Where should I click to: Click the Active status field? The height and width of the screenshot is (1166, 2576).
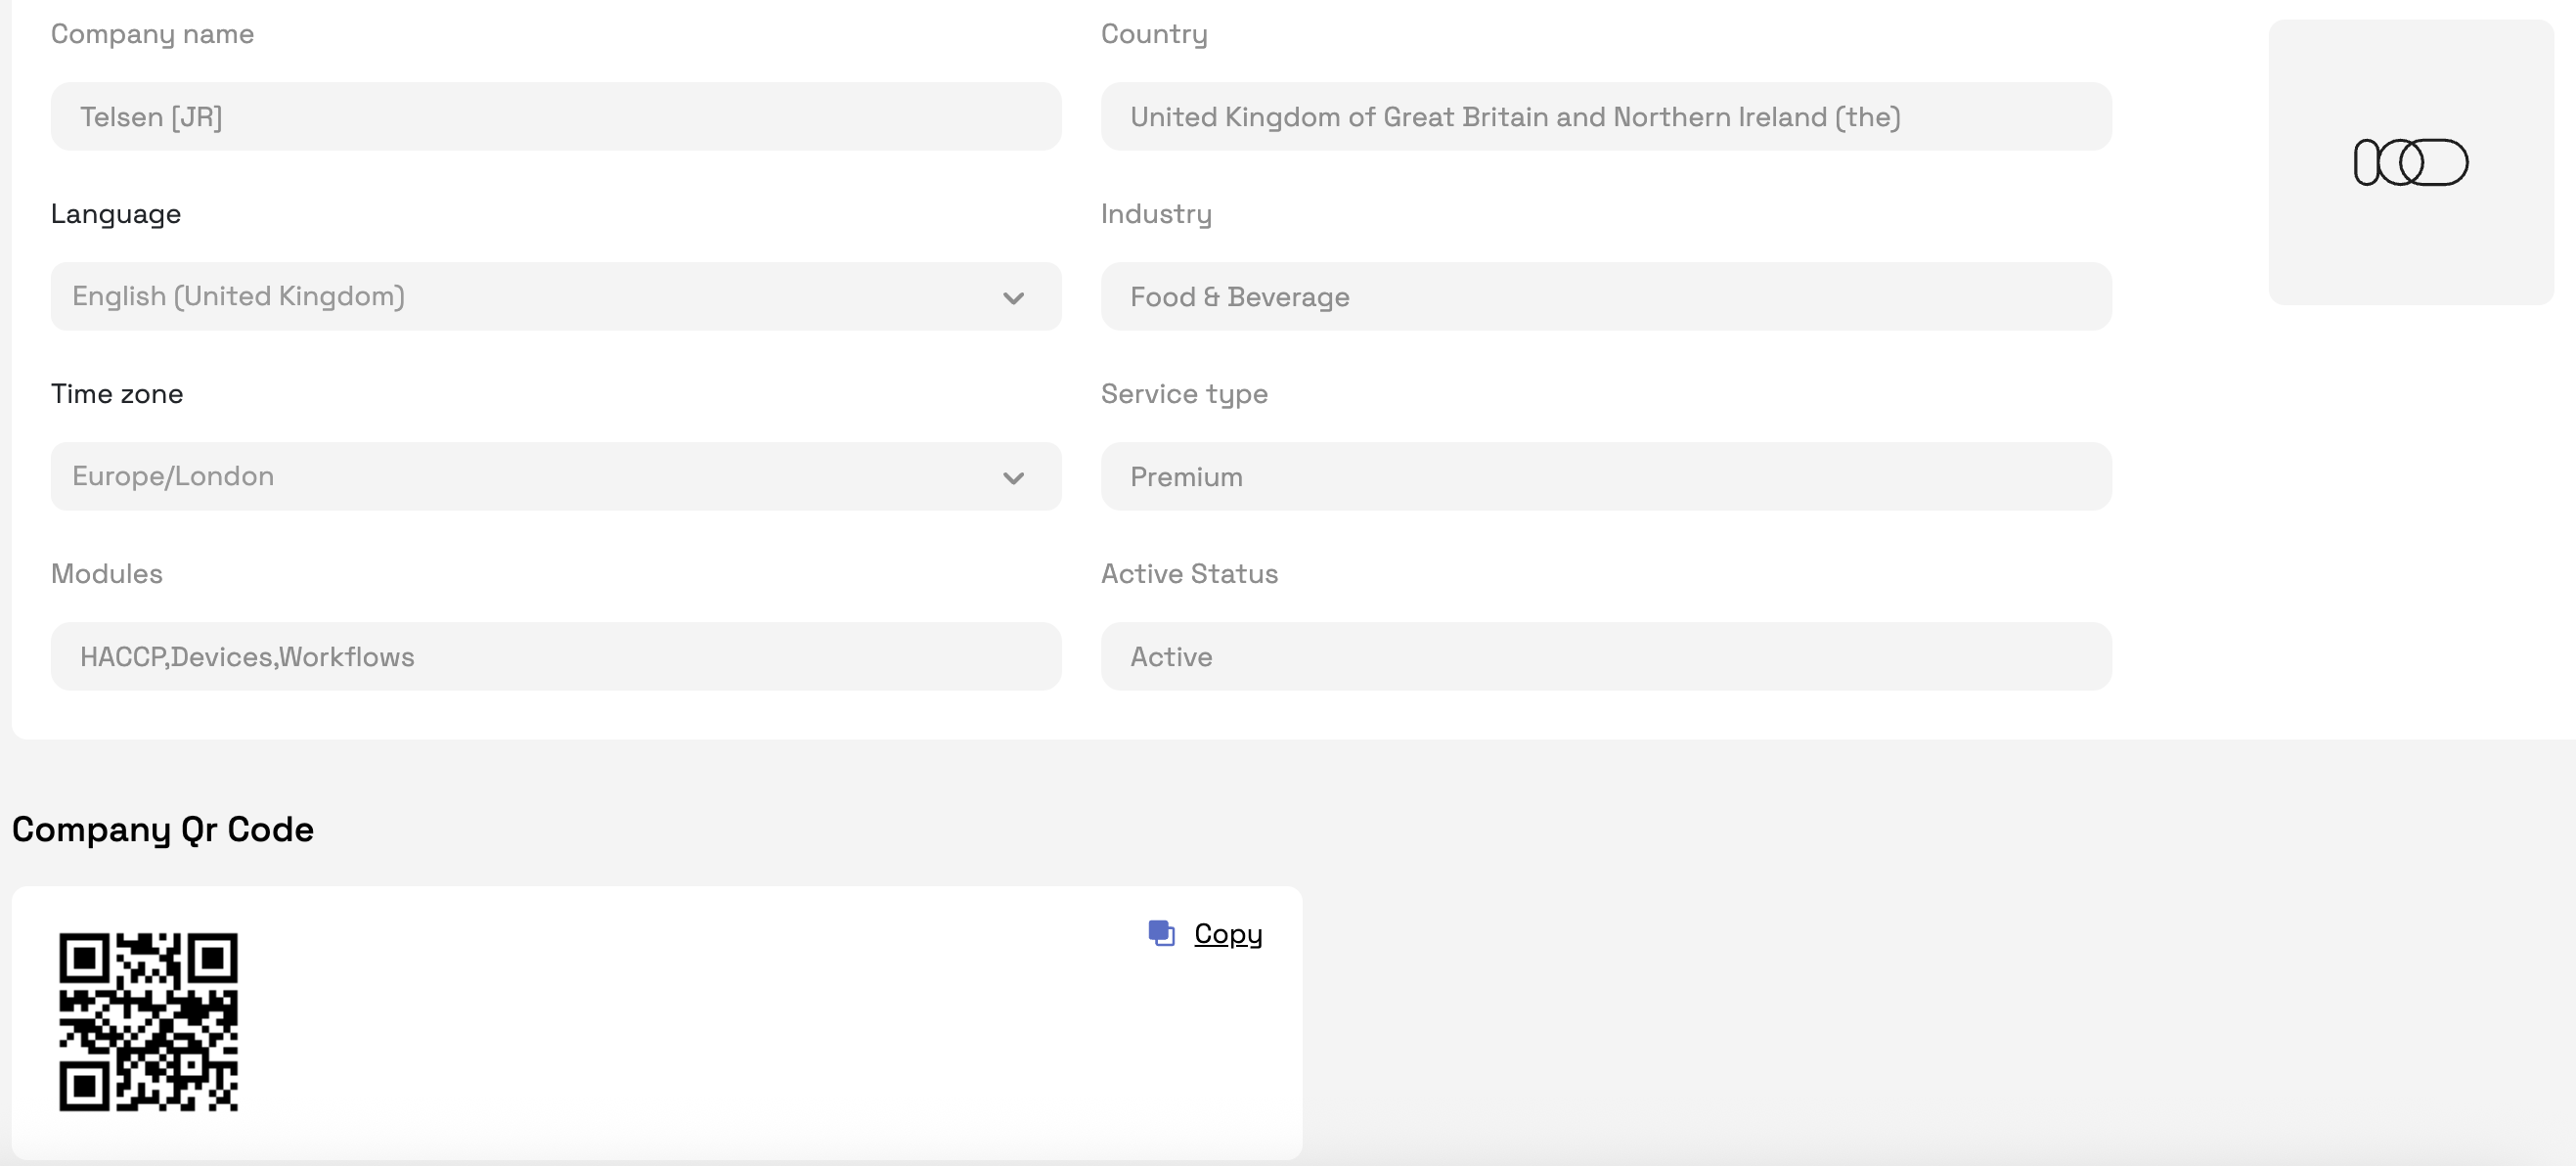tap(1605, 657)
